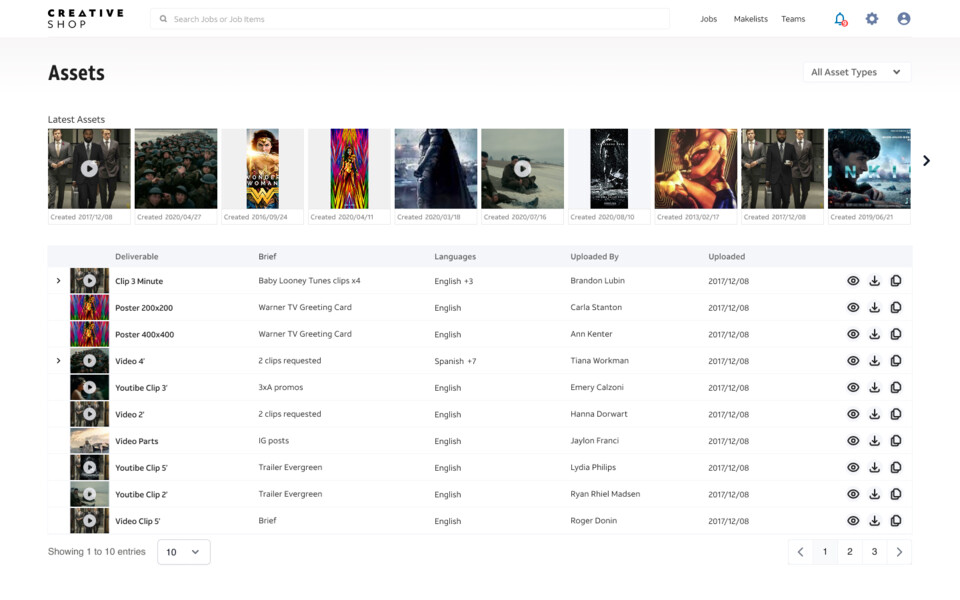Preview Clip 3 Minute with eye icon
960x600 pixels.
pyautogui.click(x=853, y=281)
